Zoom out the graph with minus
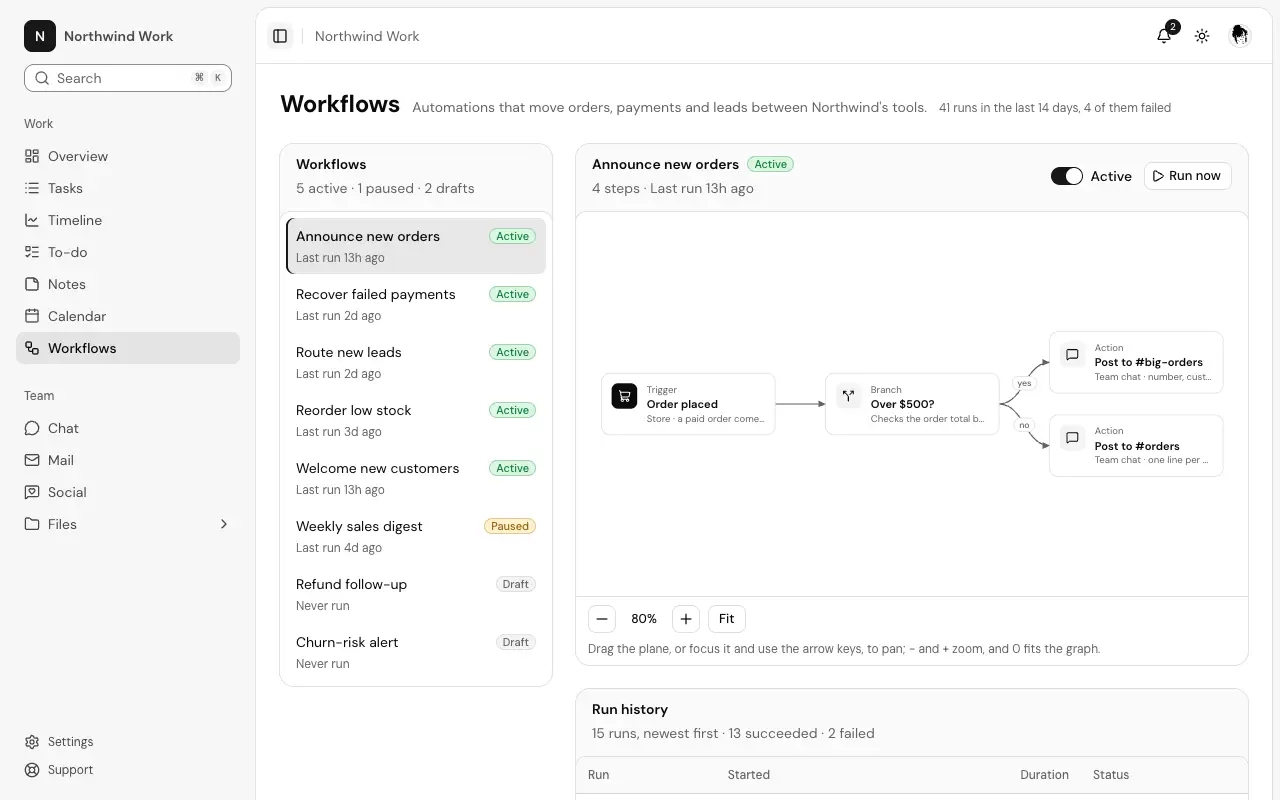 point(602,619)
